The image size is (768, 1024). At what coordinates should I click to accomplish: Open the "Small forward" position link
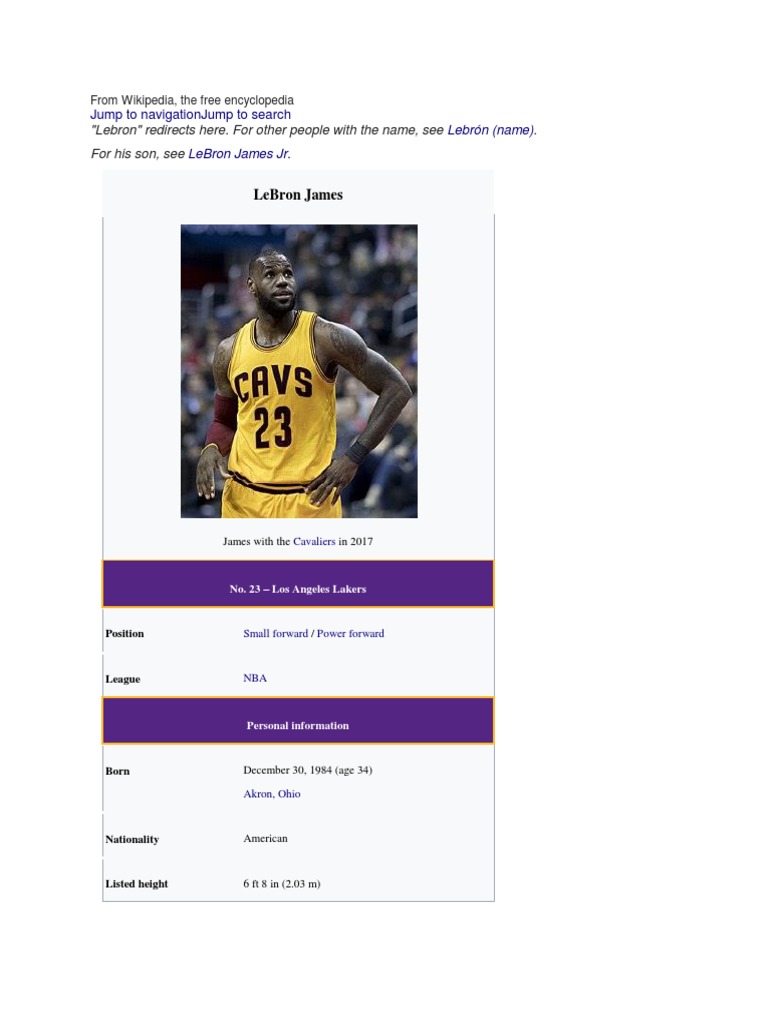coord(276,633)
